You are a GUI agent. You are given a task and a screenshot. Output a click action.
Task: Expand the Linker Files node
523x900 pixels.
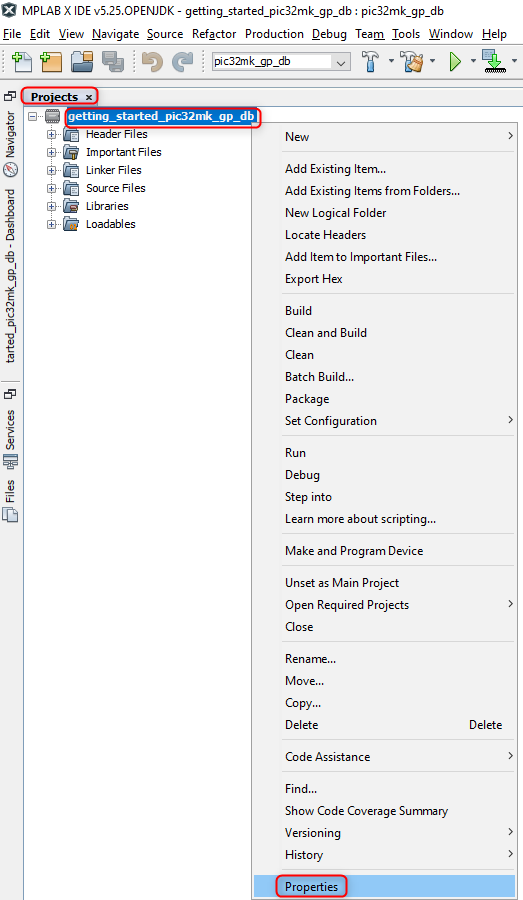click(52, 170)
